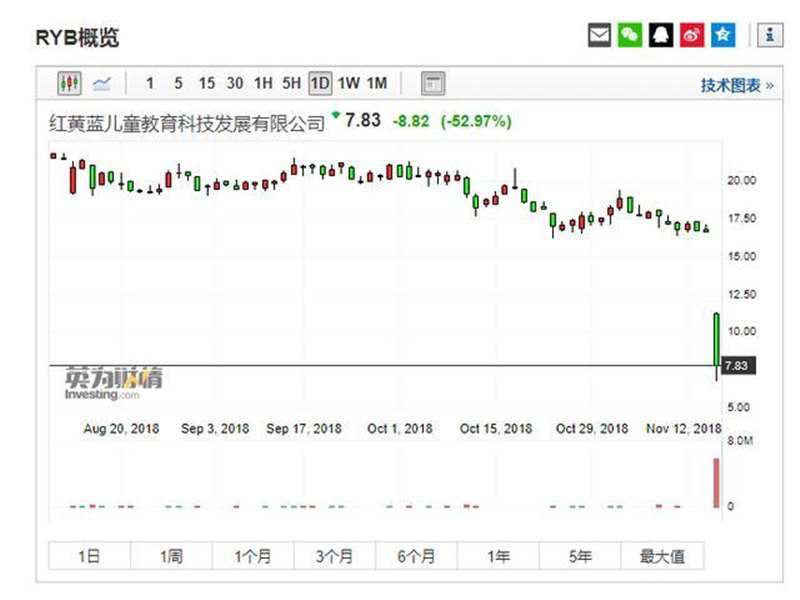Select 5H interval

292,83
